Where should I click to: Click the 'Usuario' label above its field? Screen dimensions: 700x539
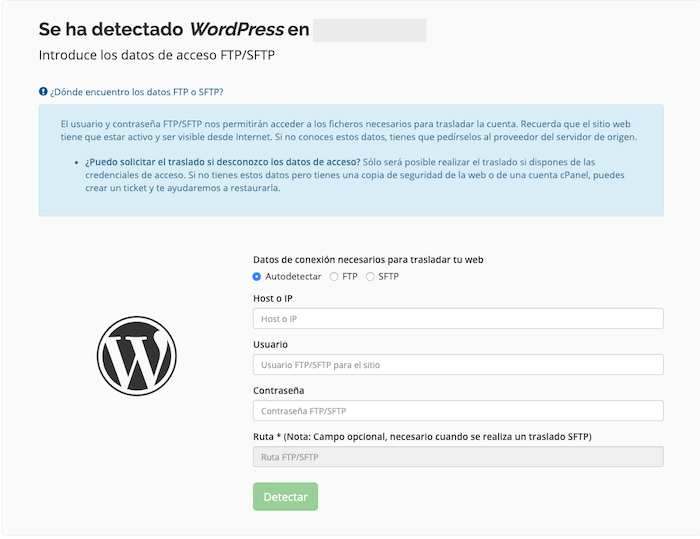coord(270,344)
